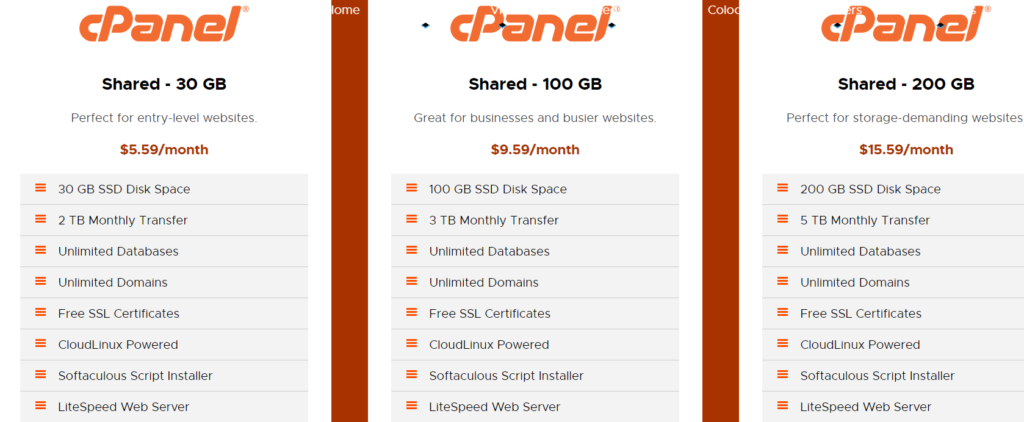
Task: Click list icon beside CloudLinux Powered in 200 GB plan
Action: click(x=782, y=344)
